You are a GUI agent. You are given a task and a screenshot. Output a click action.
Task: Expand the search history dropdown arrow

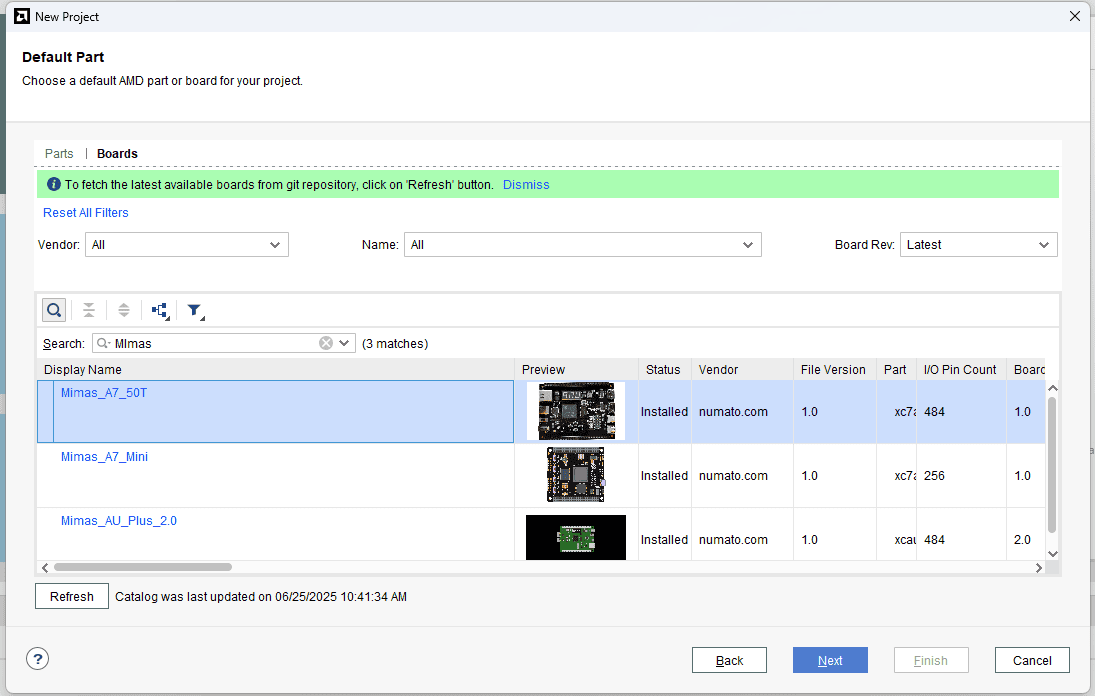tap(345, 343)
